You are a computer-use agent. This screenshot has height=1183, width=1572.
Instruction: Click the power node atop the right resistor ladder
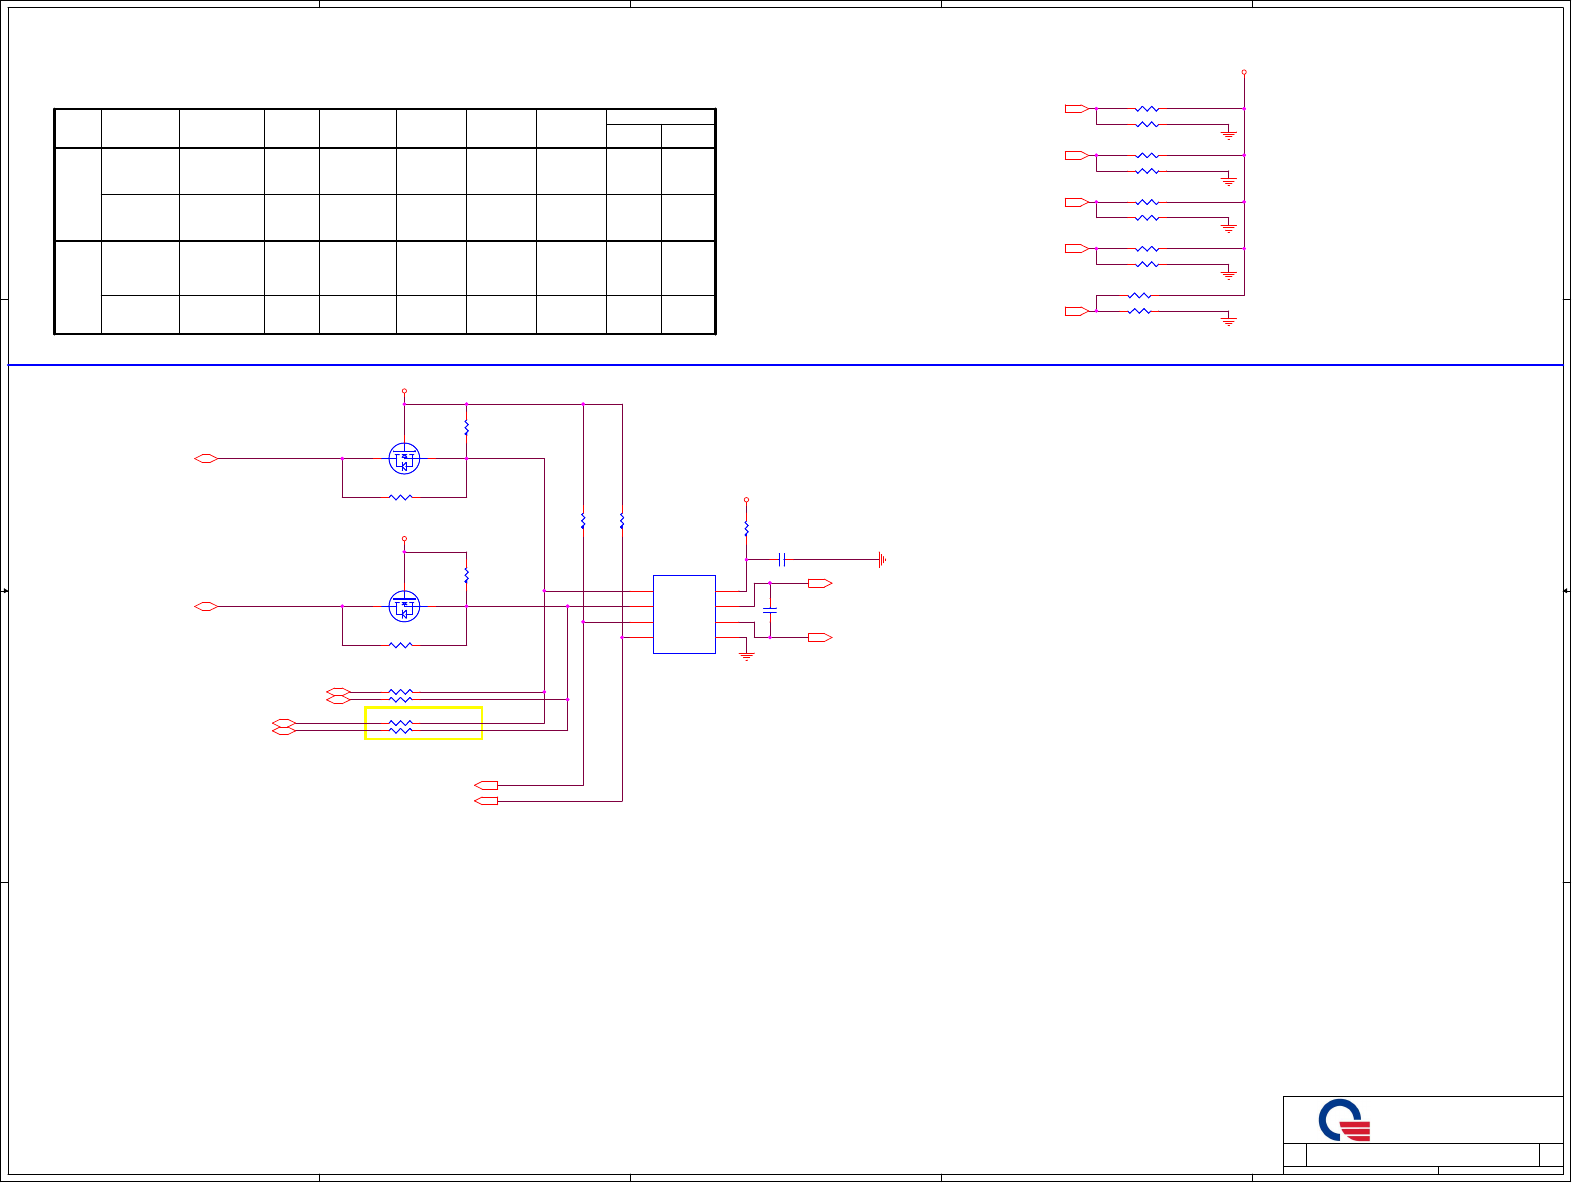1244,72
